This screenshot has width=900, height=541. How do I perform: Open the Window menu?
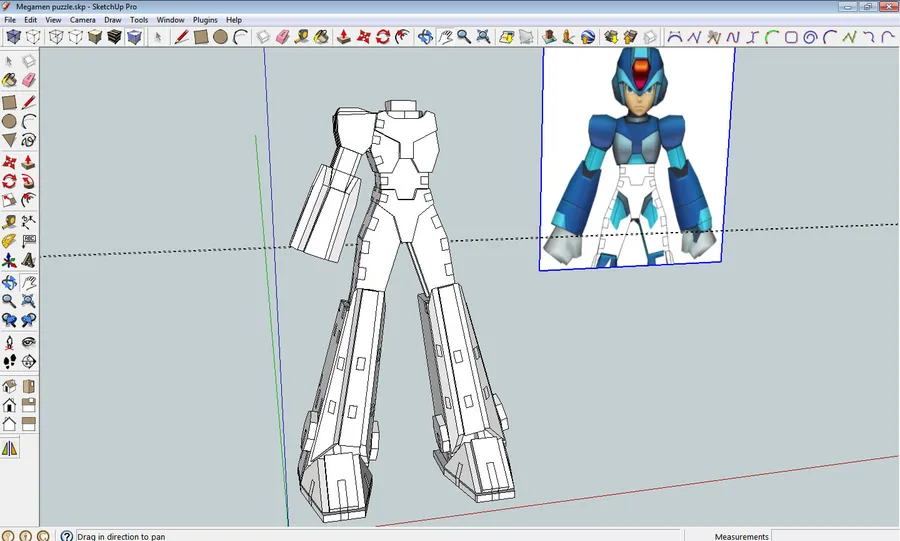170,20
